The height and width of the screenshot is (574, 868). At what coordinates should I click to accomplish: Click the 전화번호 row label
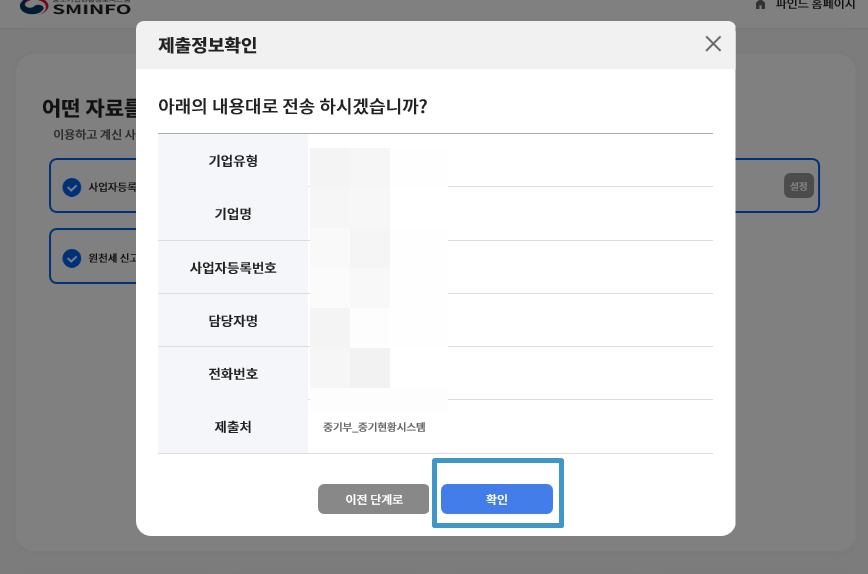click(x=233, y=374)
